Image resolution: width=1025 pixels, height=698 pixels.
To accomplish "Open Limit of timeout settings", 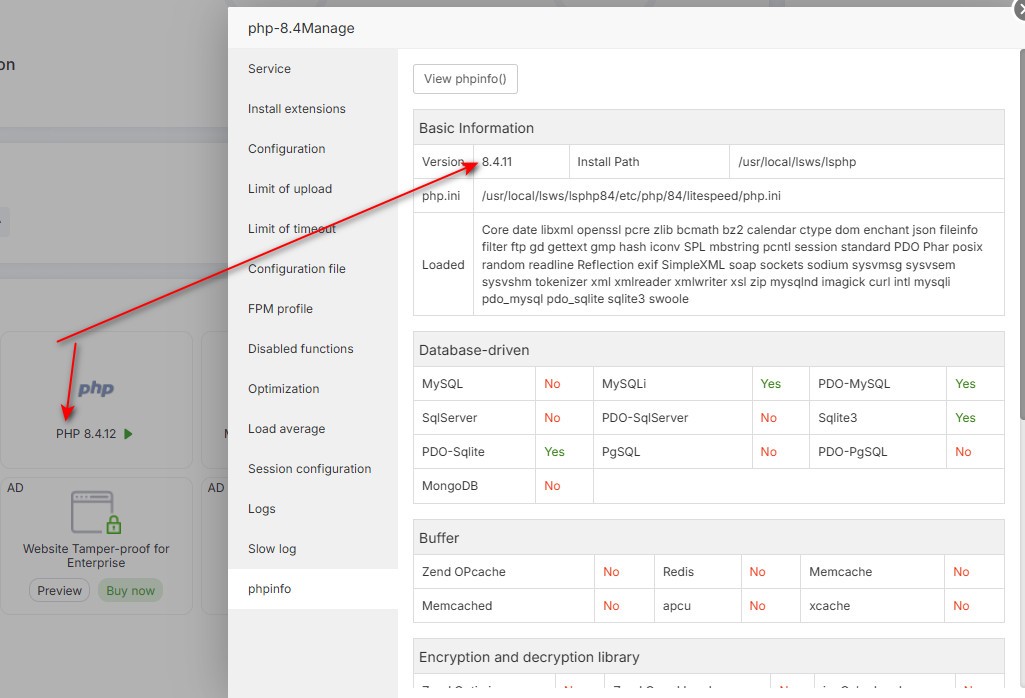I will 290,228.
